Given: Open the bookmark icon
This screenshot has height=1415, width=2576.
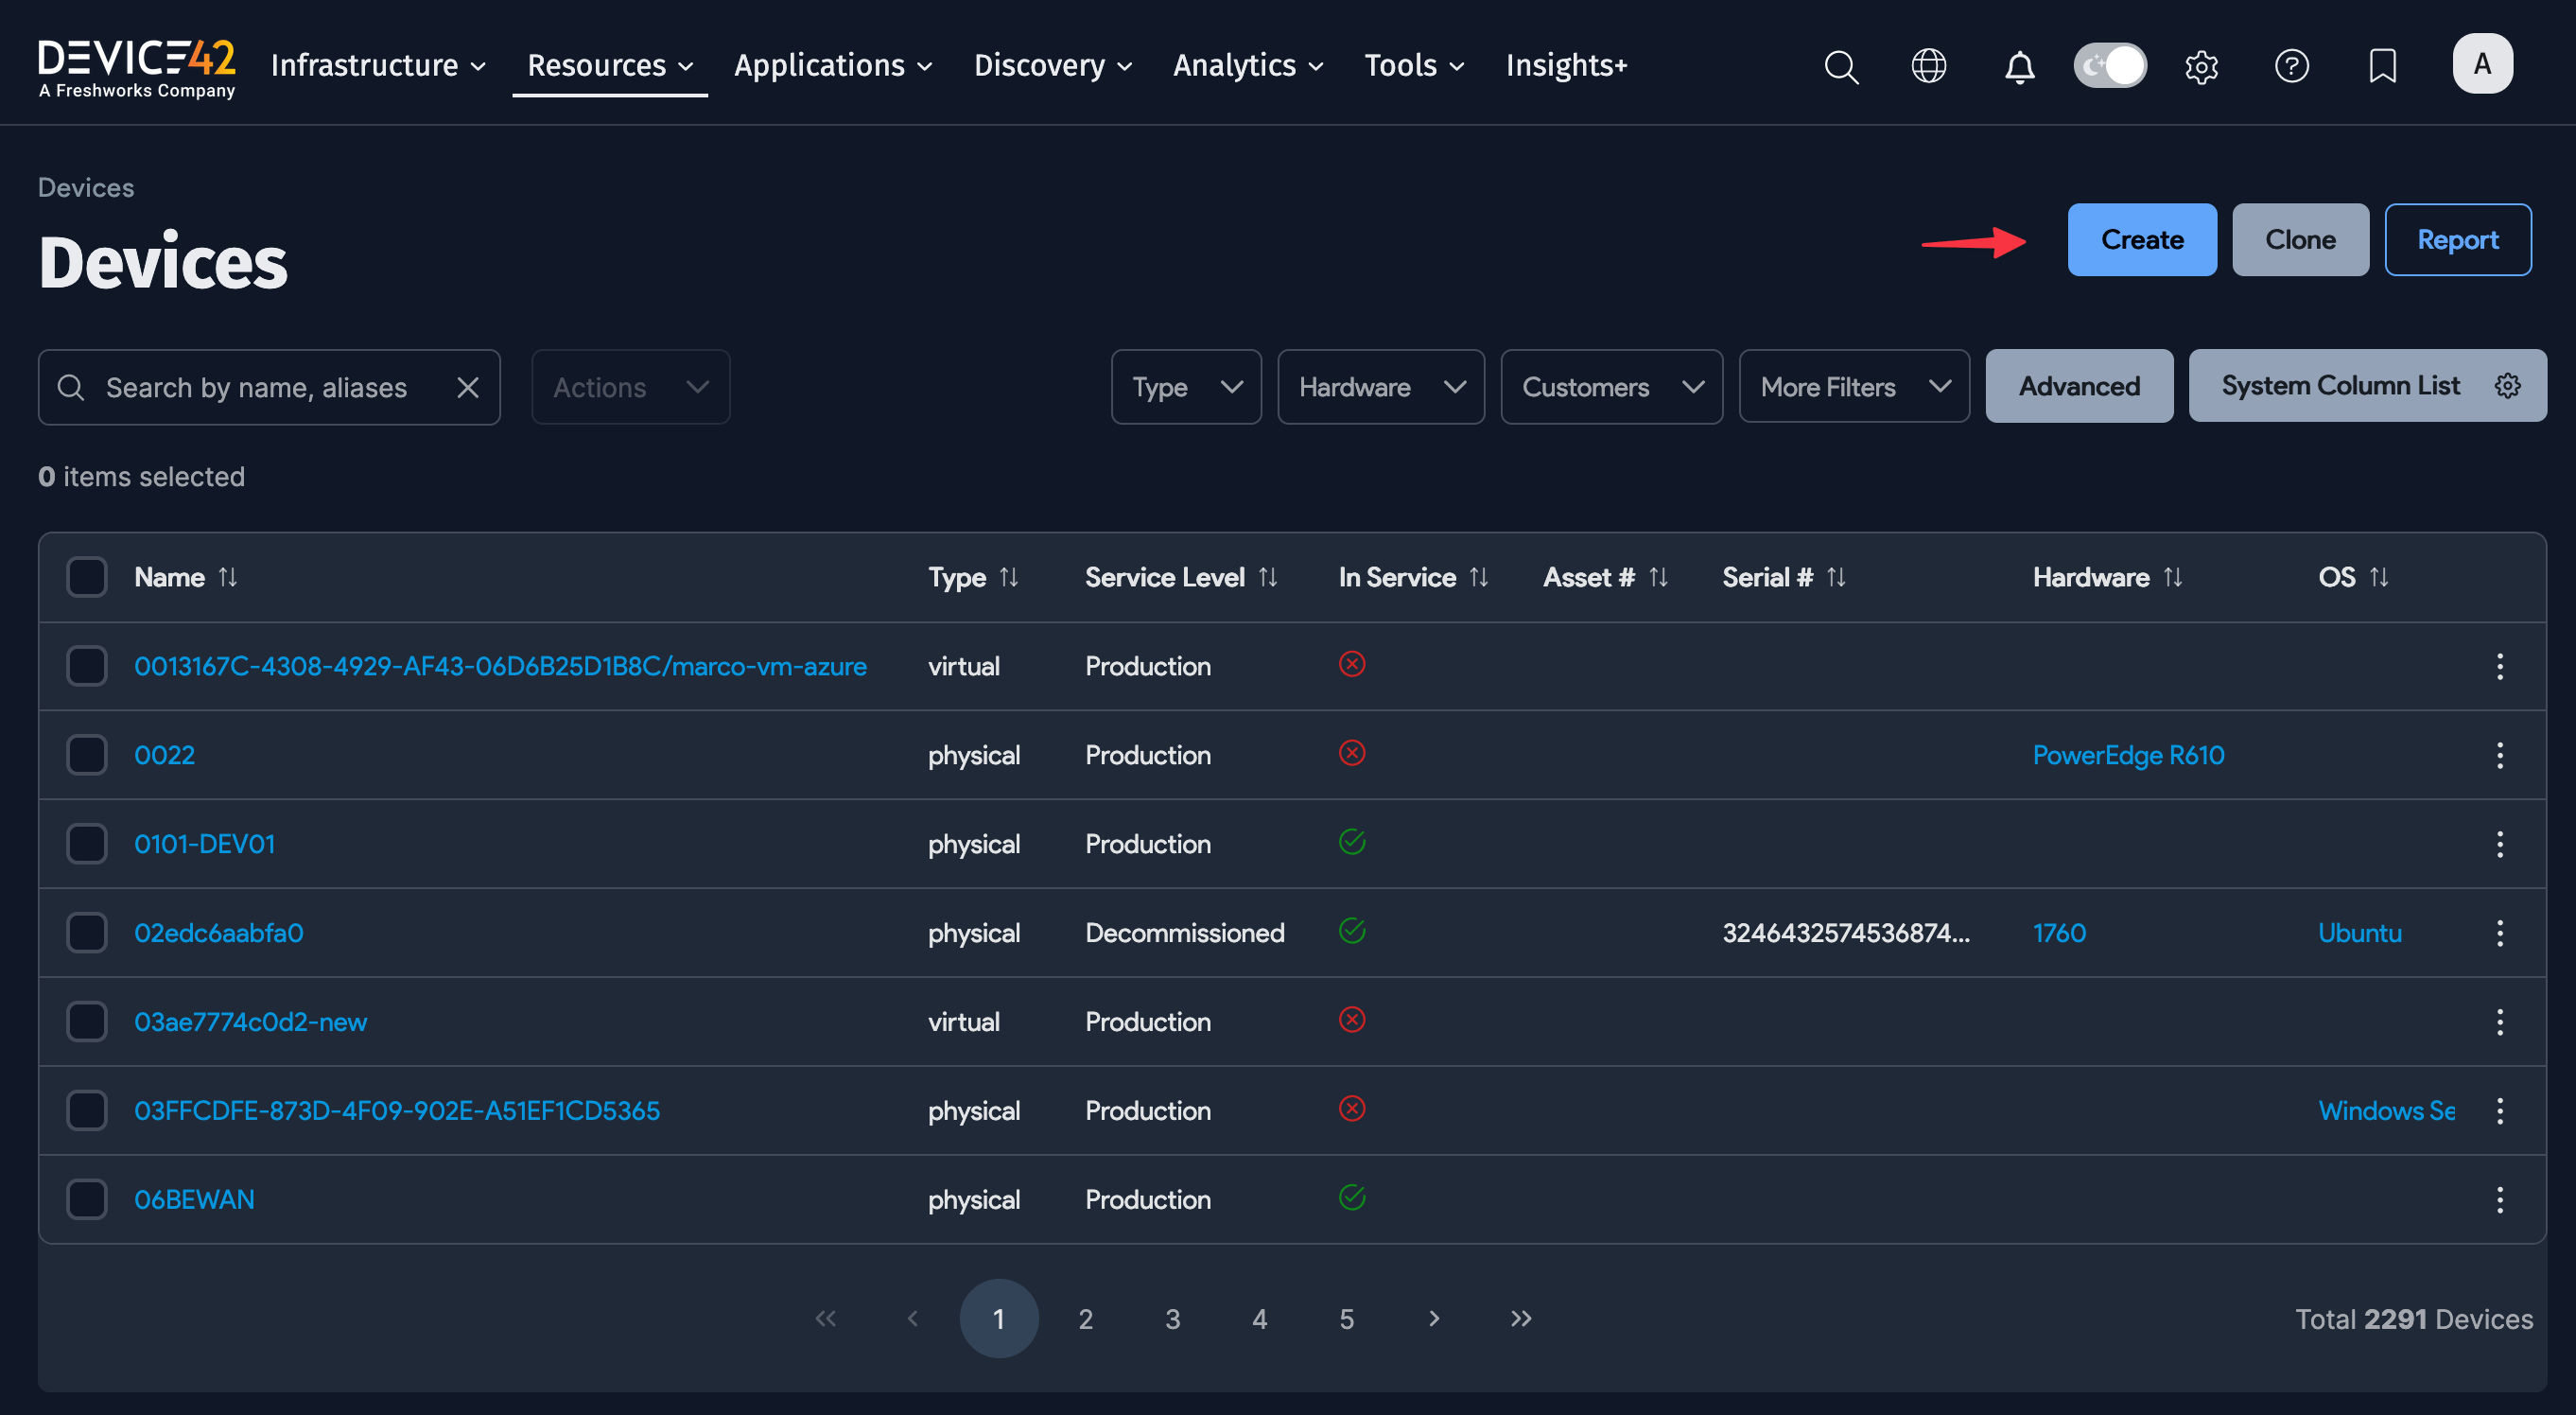Looking at the screenshot, I should (x=2382, y=66).
